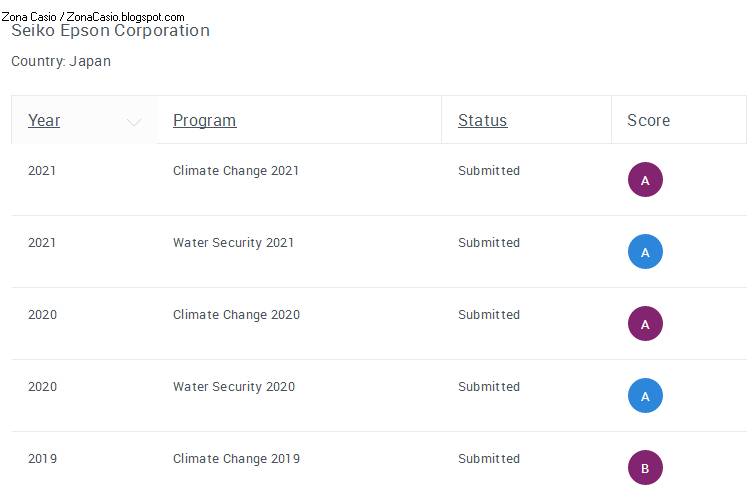Open the Water Security 2020 program entry
Image resolution: width=756 pixels, height=502 pixels.
[x=234, y=387]
